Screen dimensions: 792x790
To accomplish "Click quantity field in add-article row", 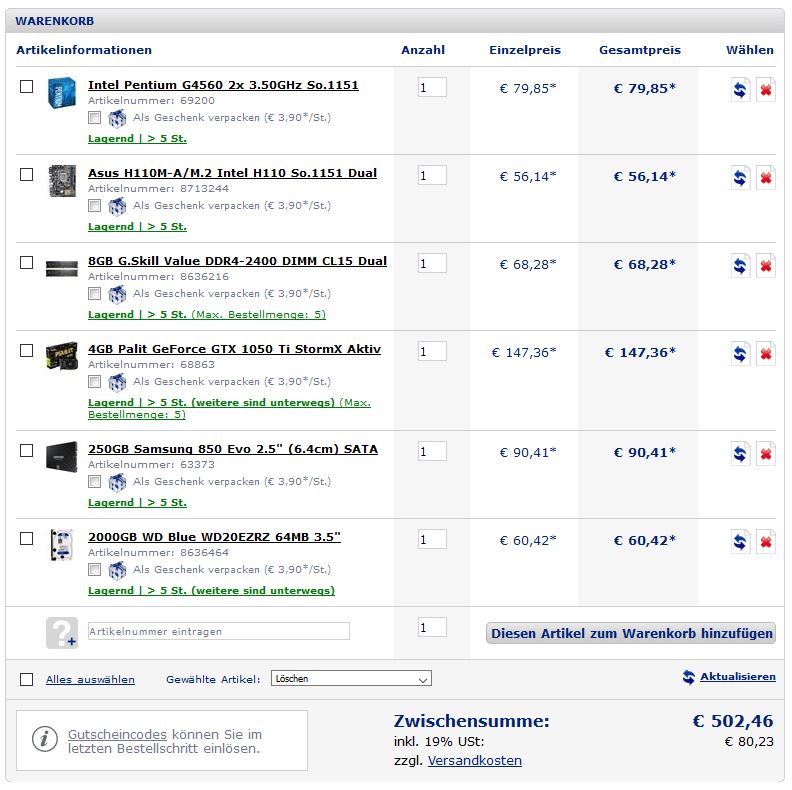I will tap(432, 627).
